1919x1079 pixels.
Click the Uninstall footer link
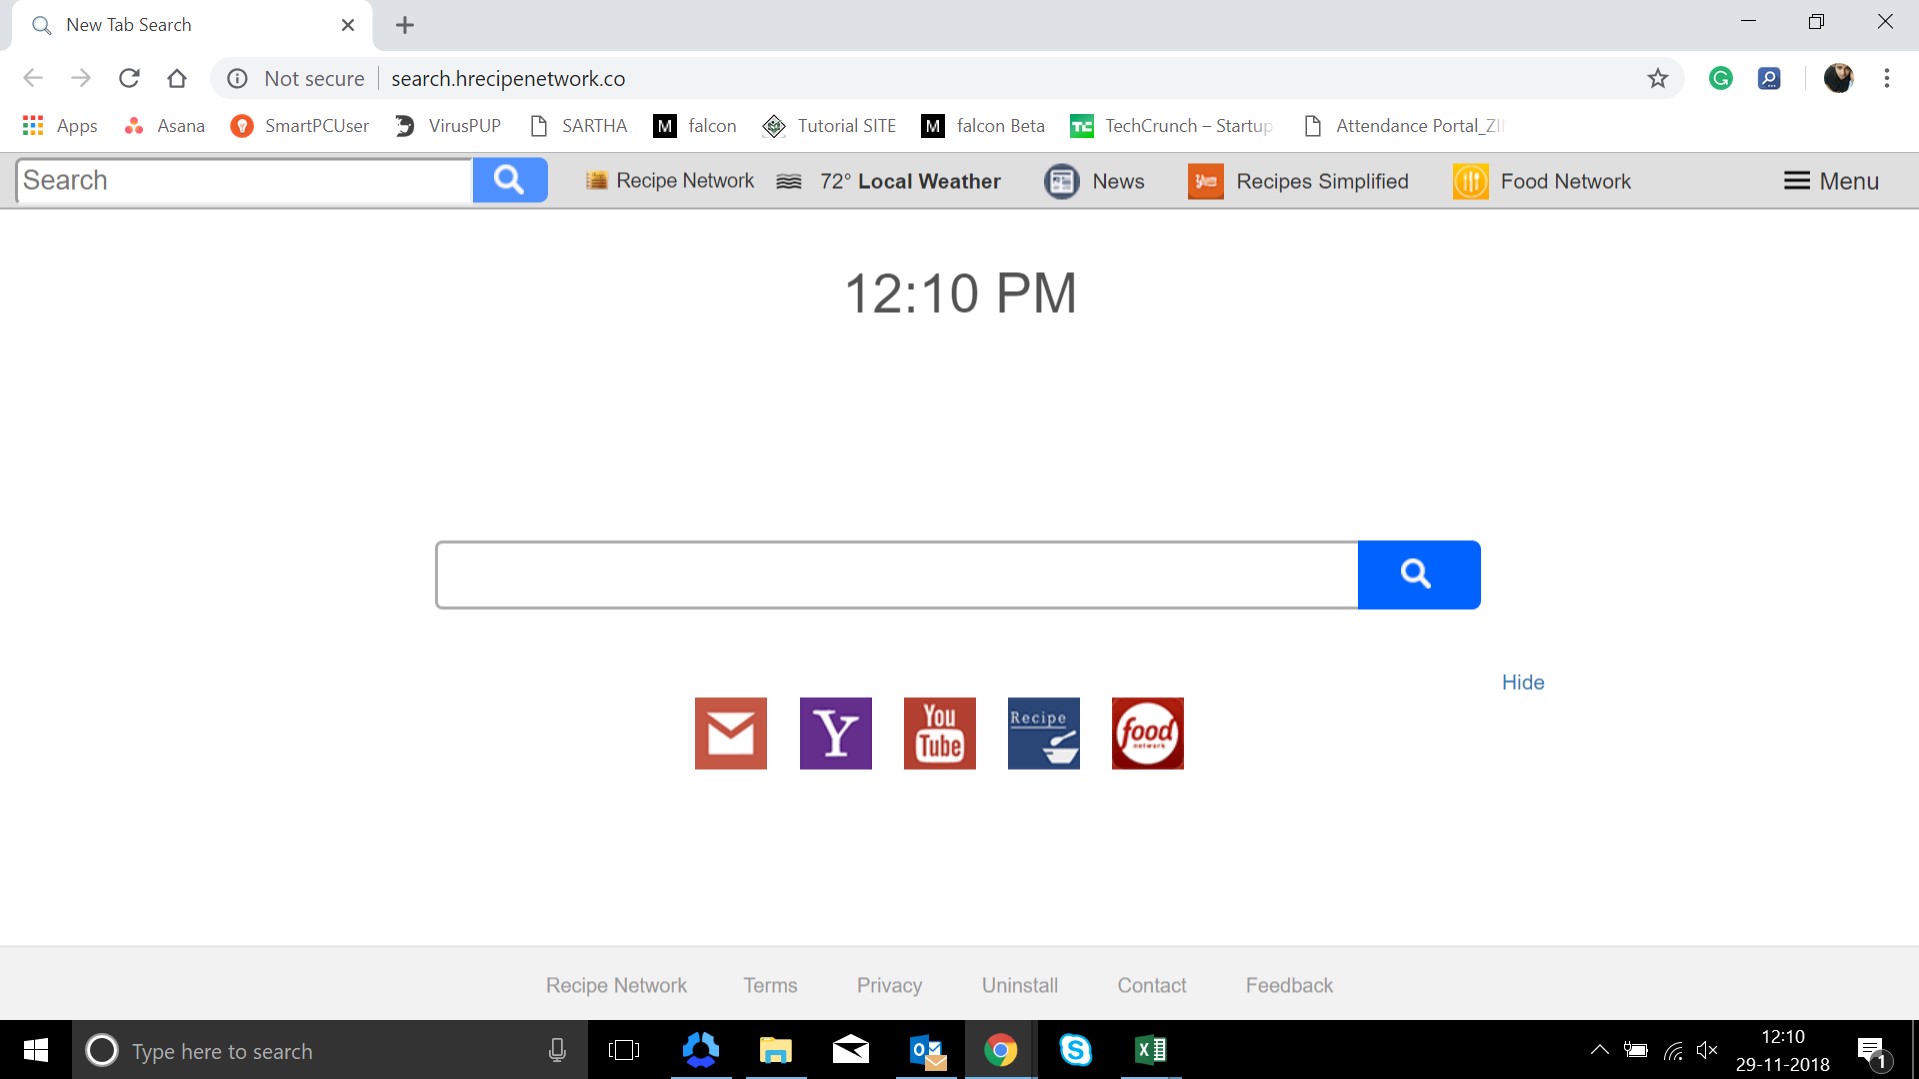tap(1019, 984)
